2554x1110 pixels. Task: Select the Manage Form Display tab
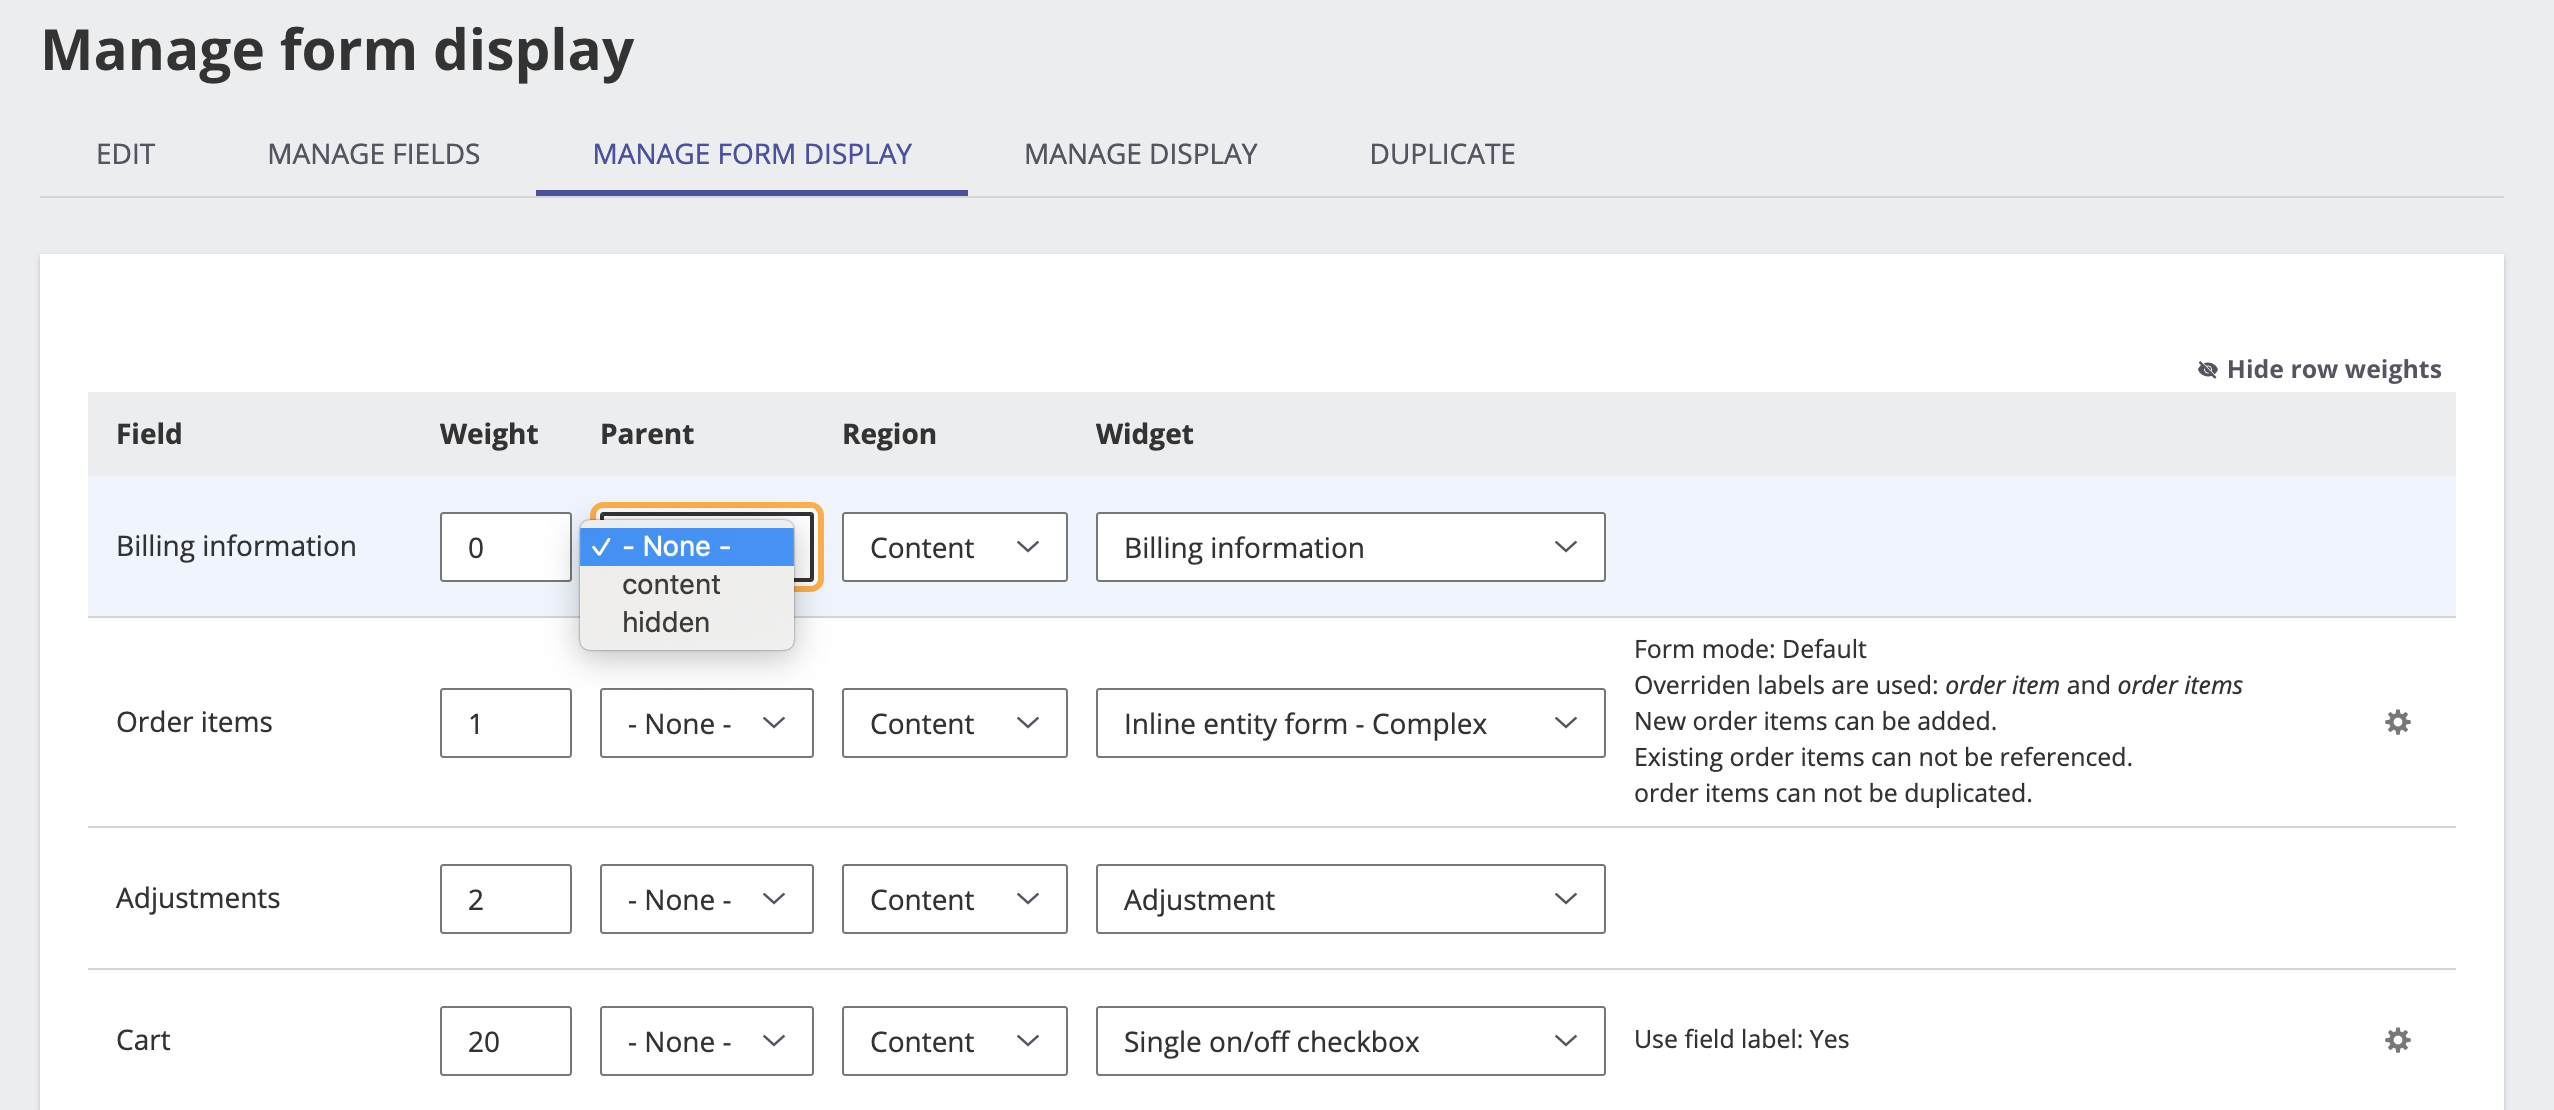(752, 154)
